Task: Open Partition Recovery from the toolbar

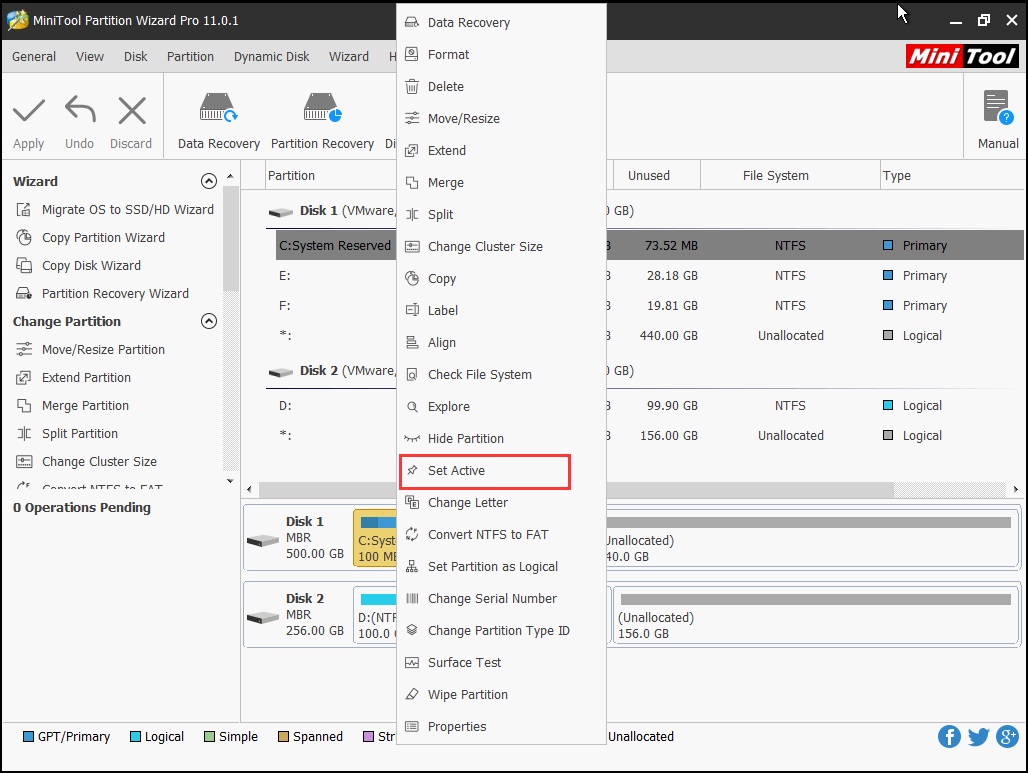Action: (322, 121)
